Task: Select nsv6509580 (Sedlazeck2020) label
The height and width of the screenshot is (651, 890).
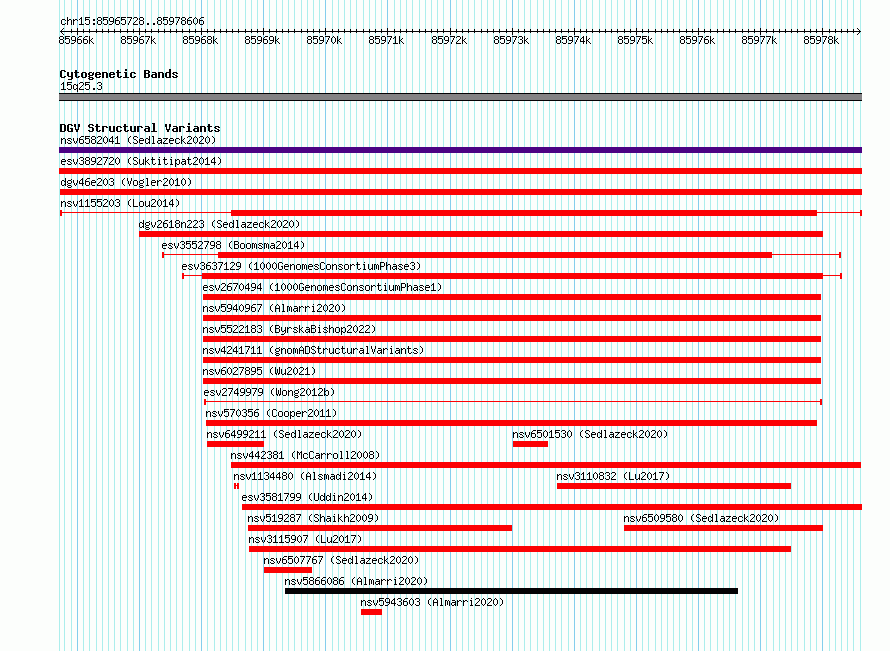Action: point(701,518)
